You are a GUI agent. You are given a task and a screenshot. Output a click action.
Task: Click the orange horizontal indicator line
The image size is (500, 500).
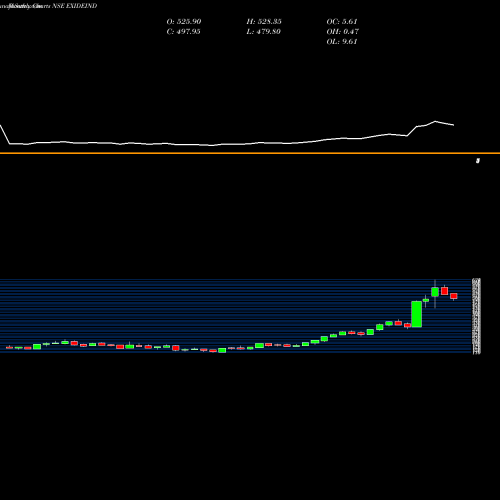[x=250, y=153]
